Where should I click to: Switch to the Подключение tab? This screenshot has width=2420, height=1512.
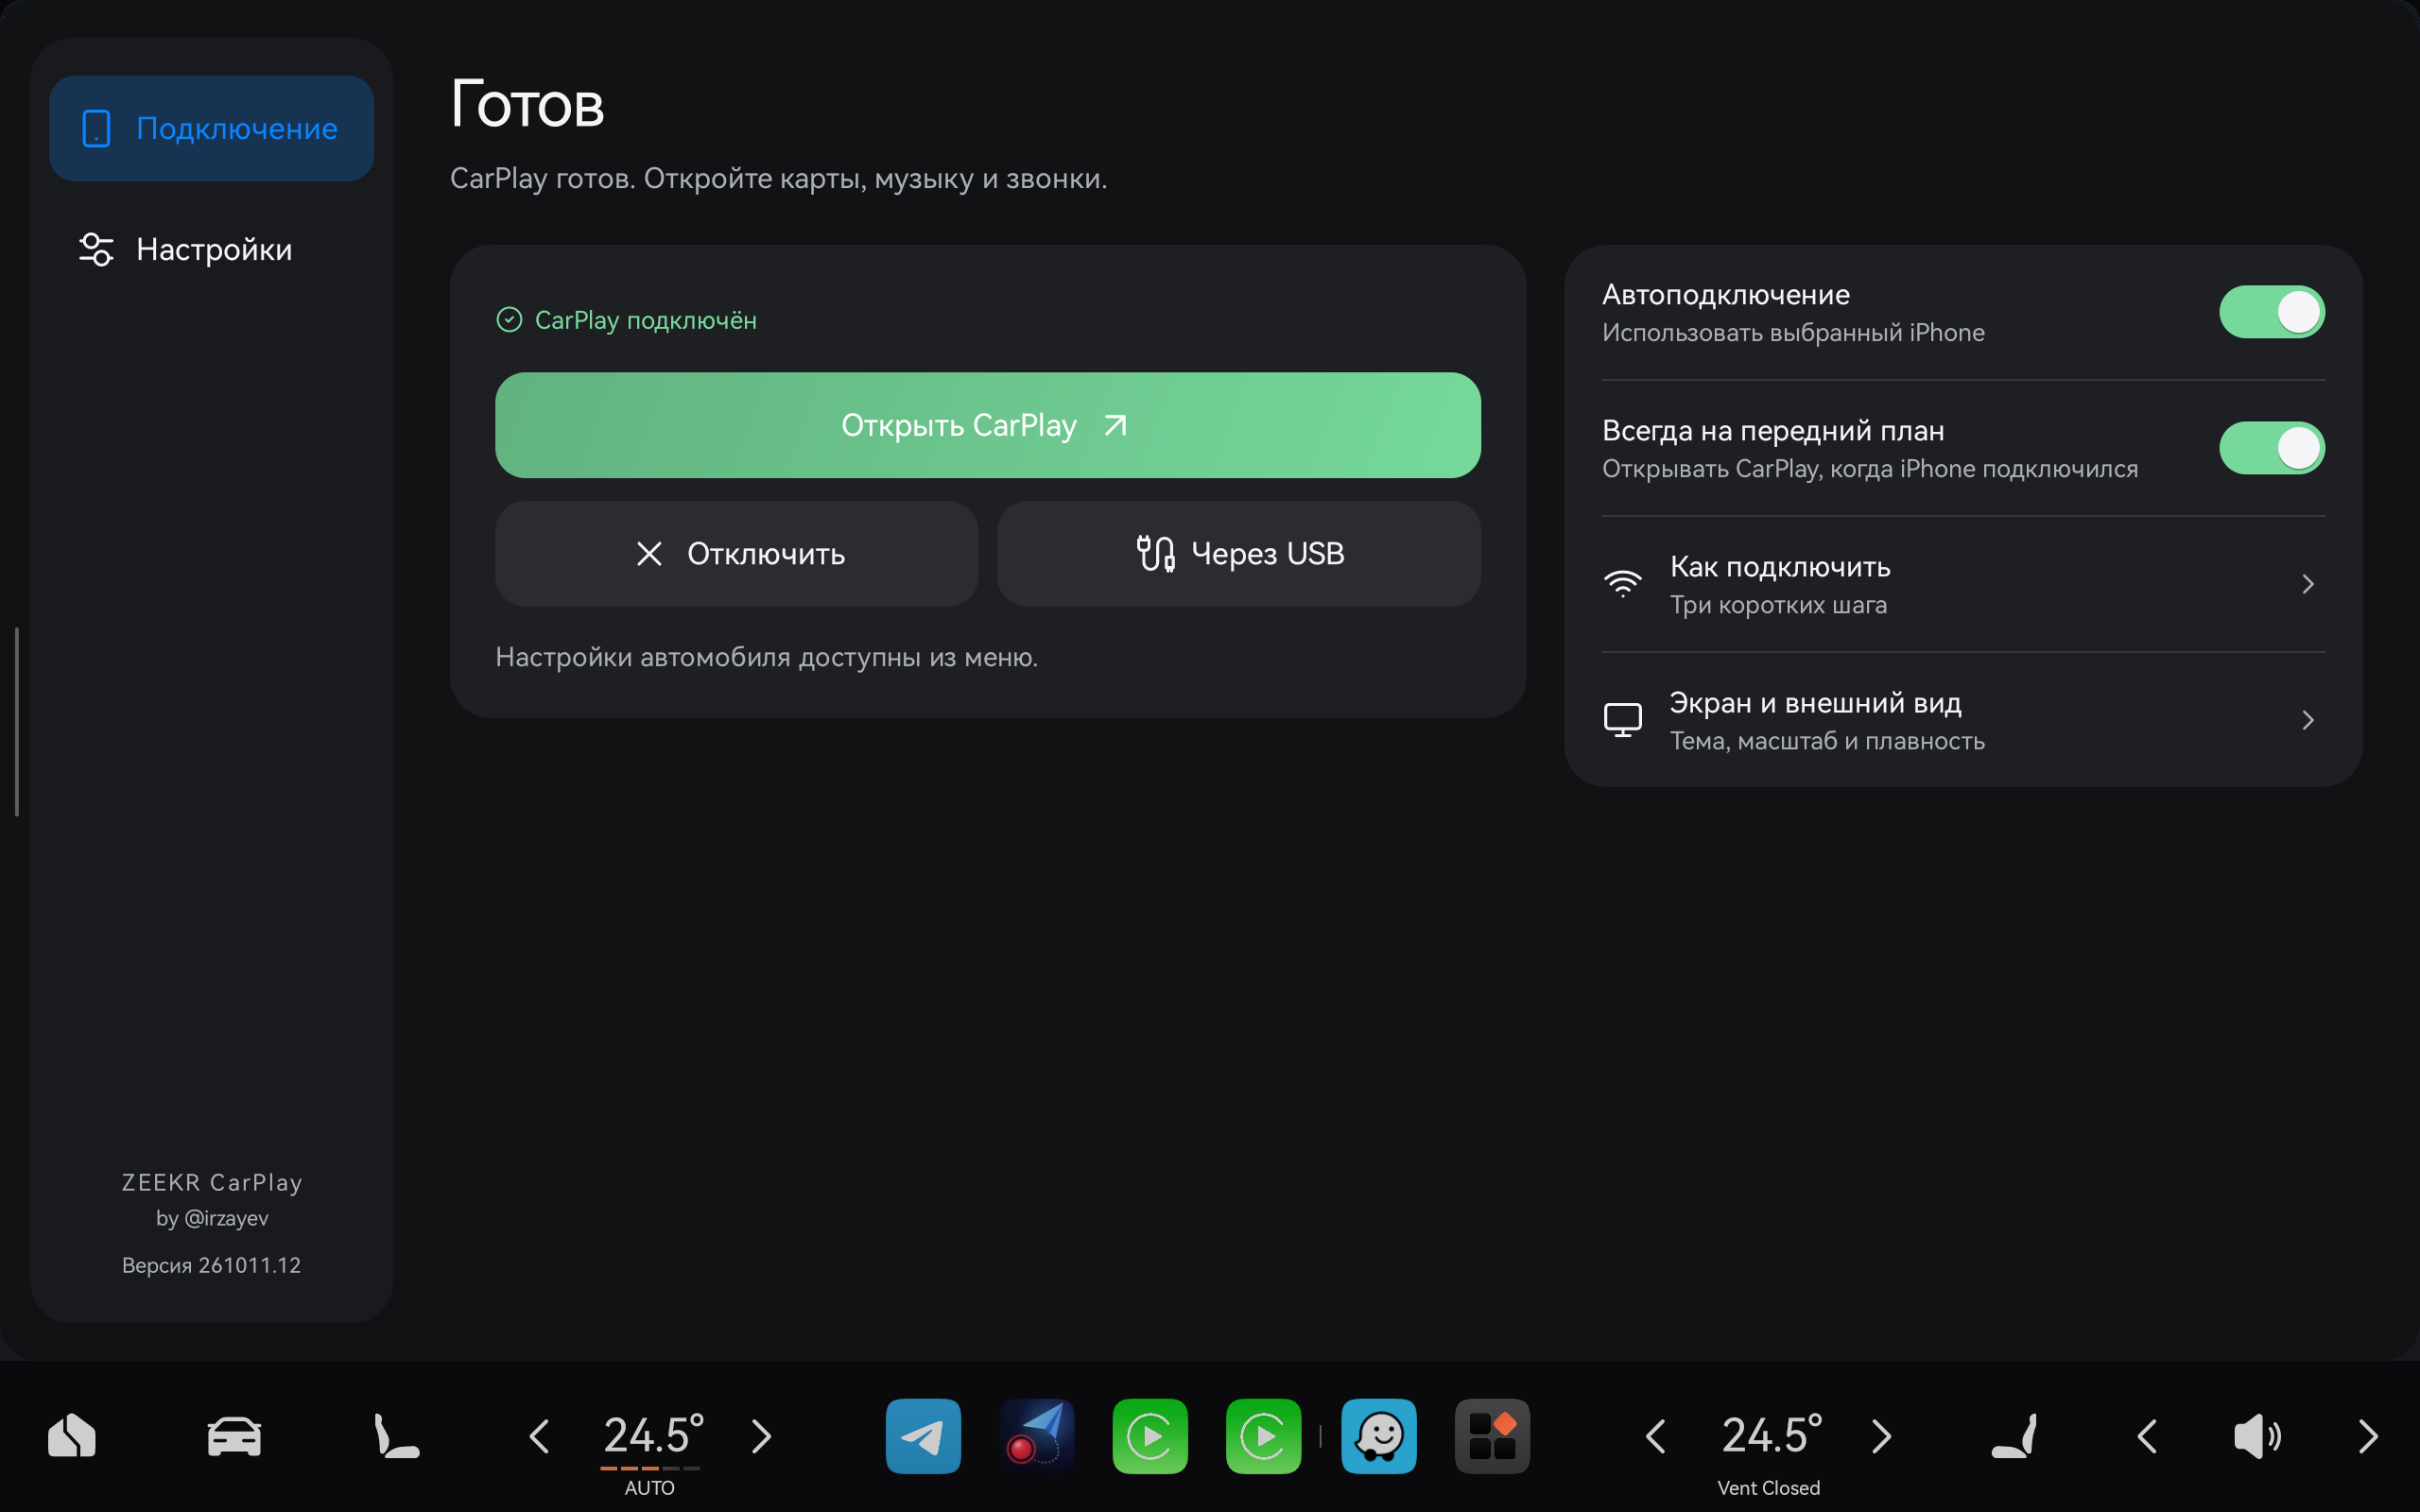[211, 128]
